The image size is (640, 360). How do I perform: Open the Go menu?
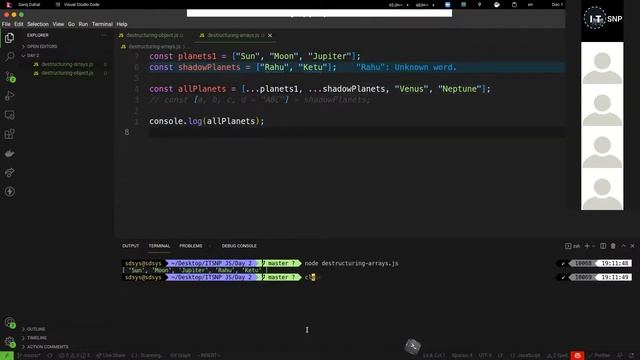pos(71,24)
